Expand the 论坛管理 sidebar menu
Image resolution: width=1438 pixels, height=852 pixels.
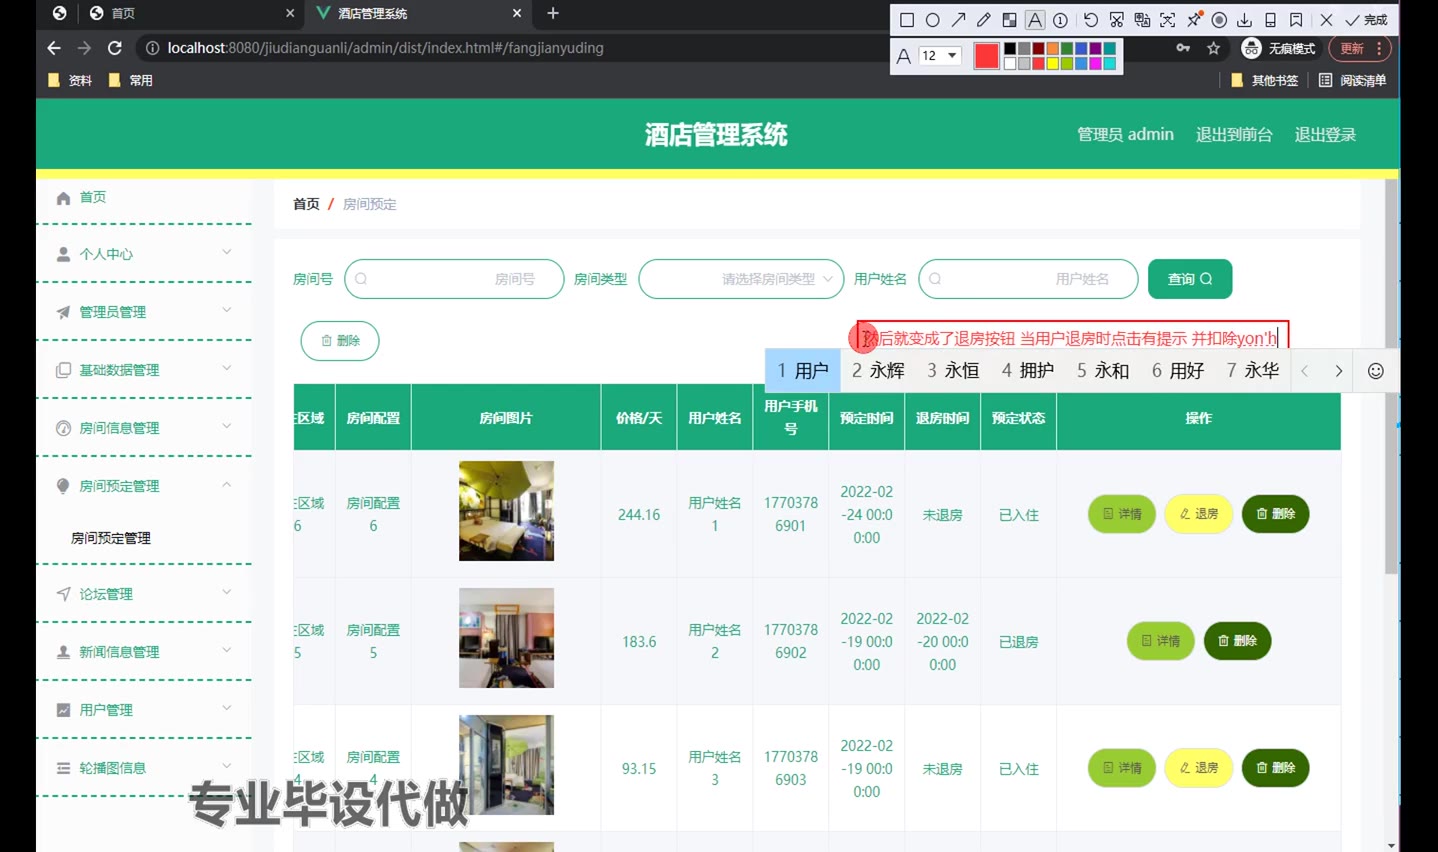coord(144,594)
